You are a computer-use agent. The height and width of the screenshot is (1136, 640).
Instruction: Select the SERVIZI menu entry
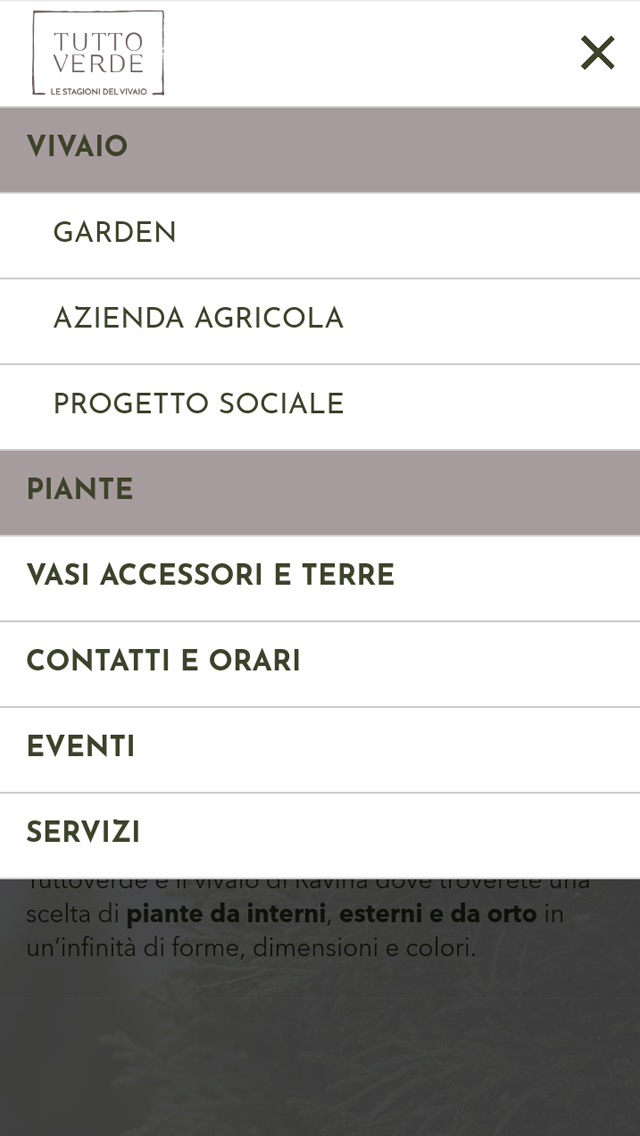[320, 835]
